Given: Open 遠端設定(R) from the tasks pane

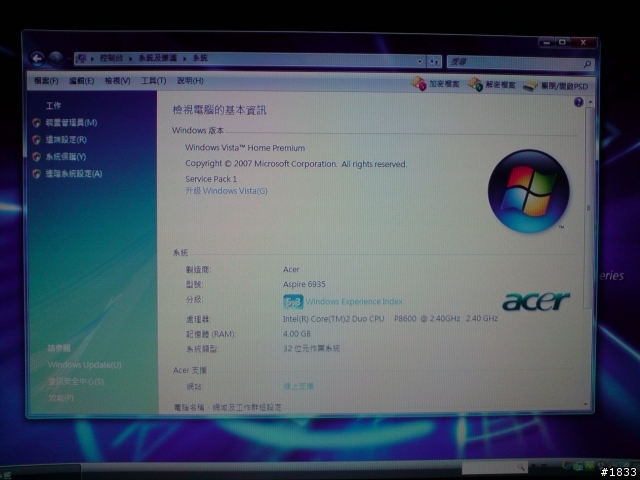Looking at the screenshot, I should pos(66,140).
